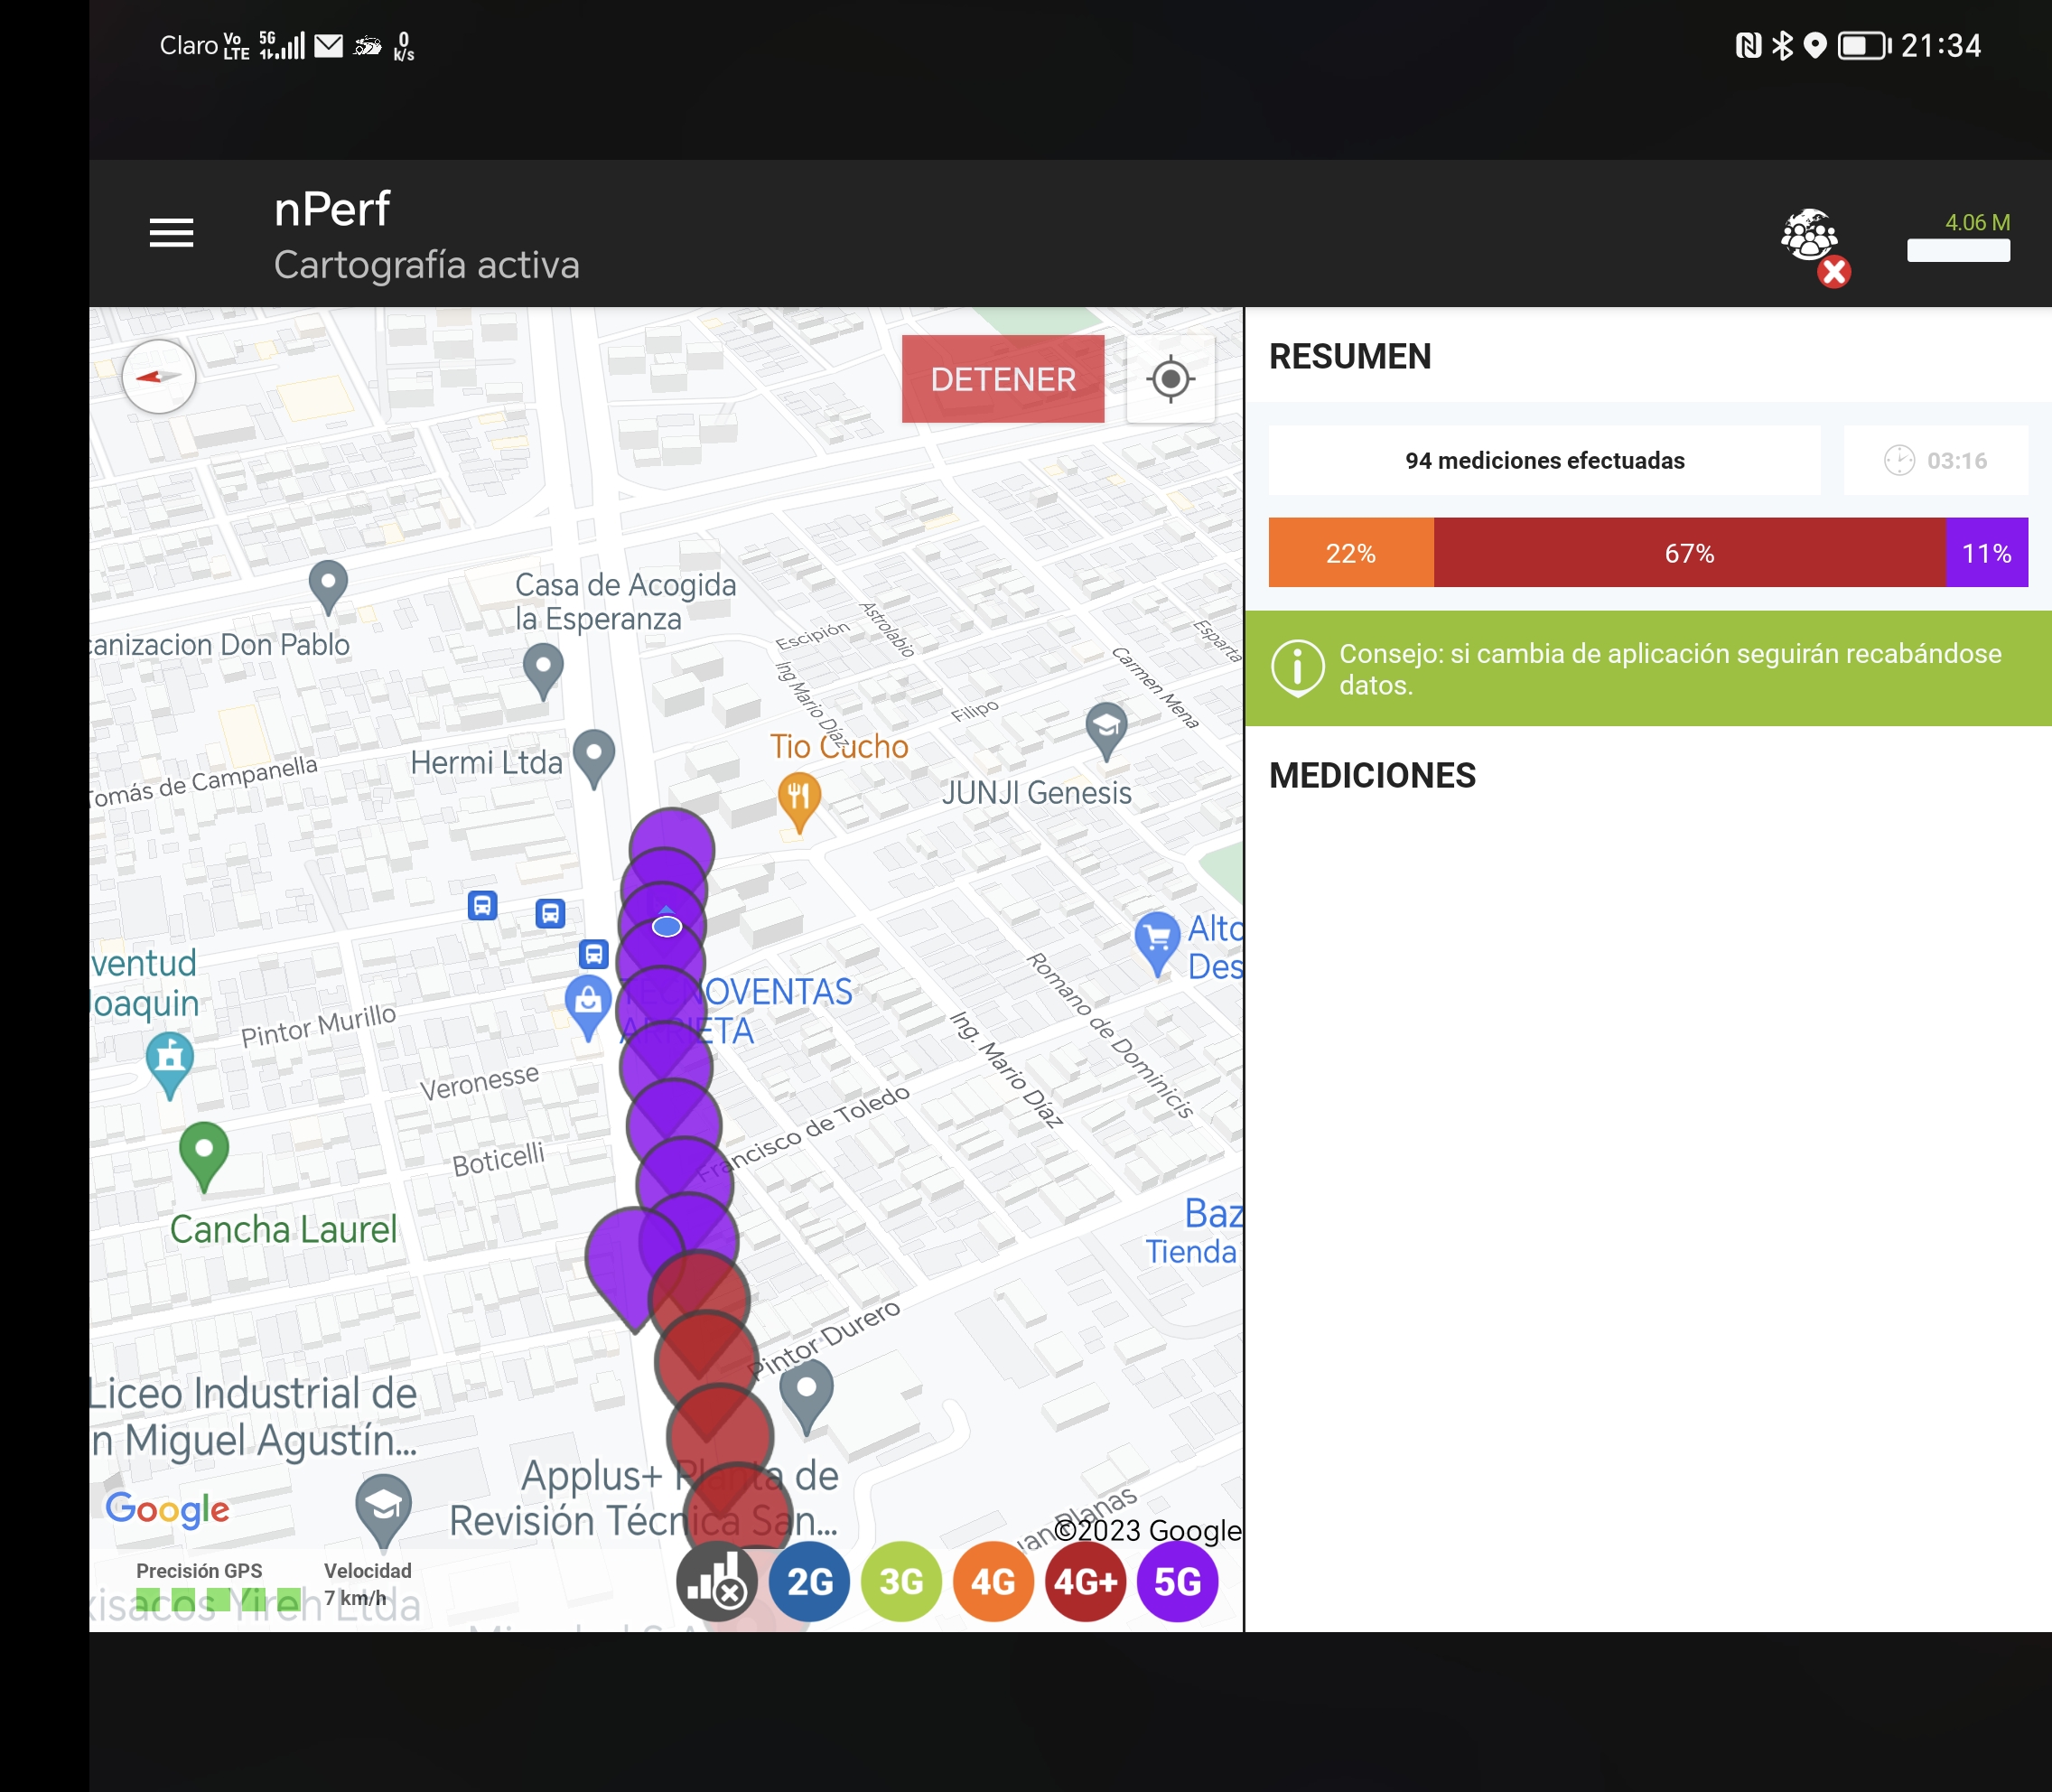
Task: Select the Tio Cucho restaurant marker
Action: tap(799, 801)
